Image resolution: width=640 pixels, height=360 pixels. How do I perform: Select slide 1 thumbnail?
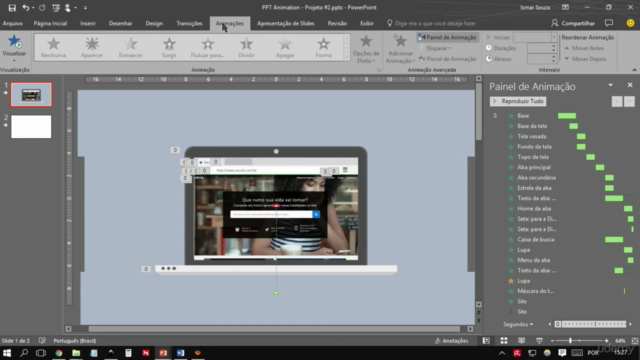click(x=31, y=95)
